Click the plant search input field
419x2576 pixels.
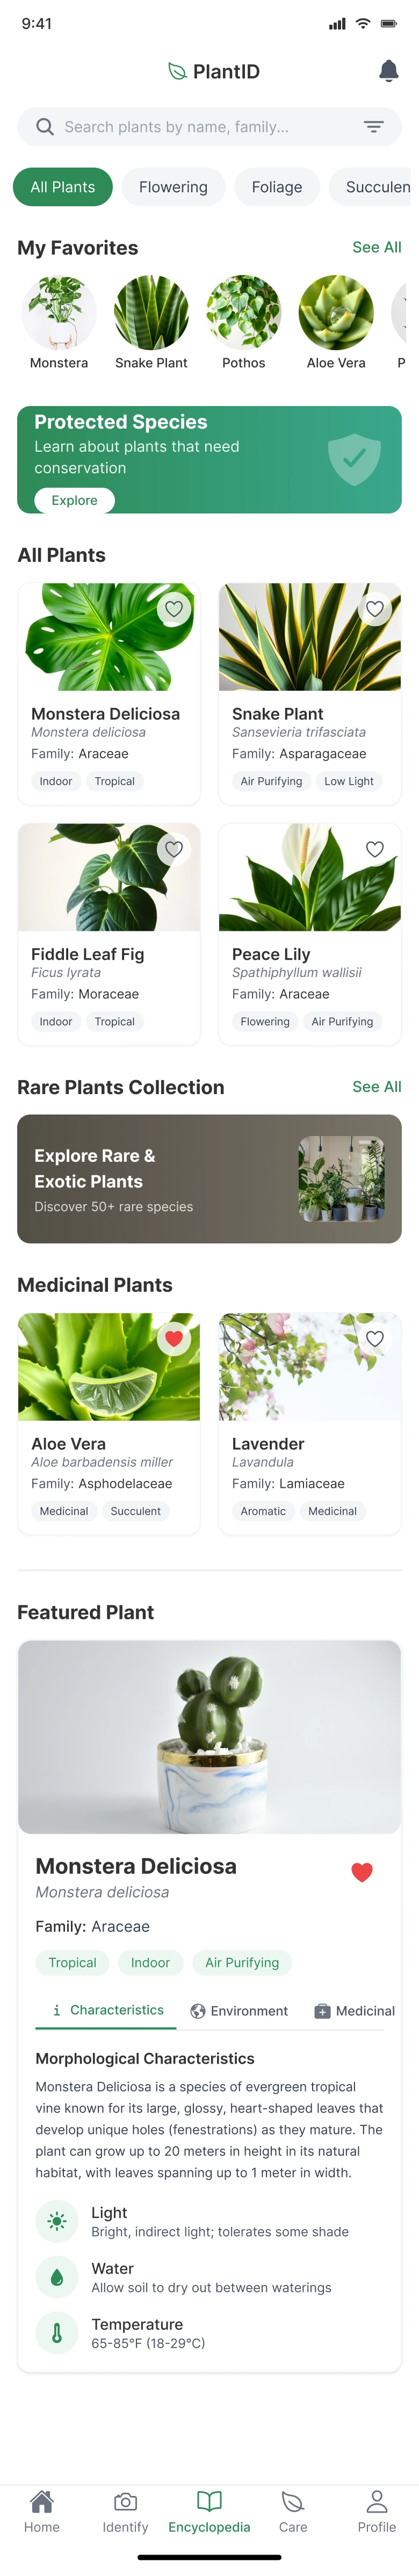[200, 127]
